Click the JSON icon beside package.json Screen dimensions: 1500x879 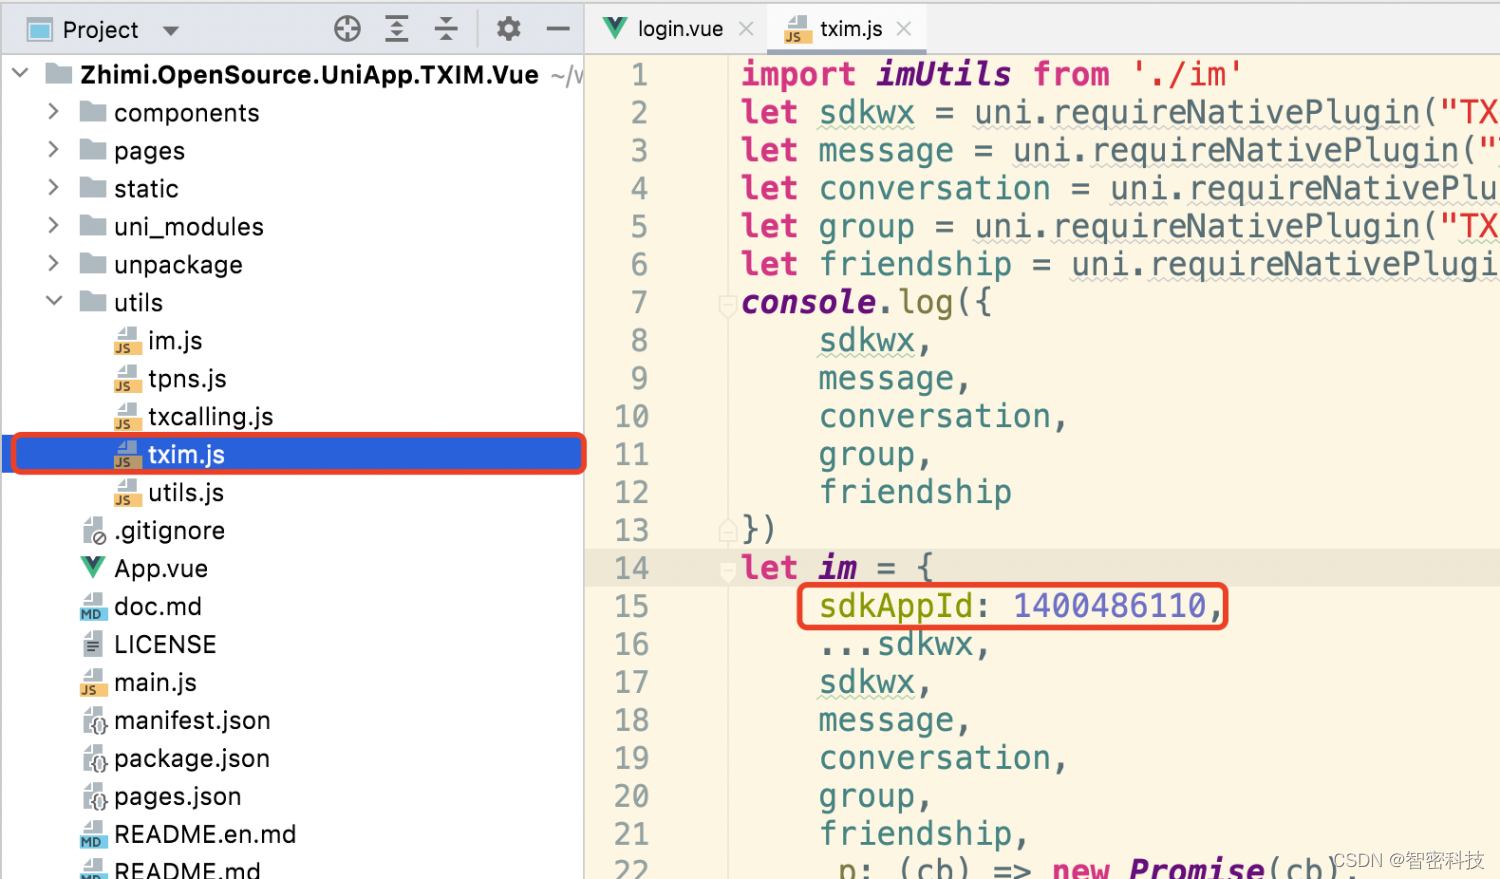pyautogui.click(x=94, y=759)
